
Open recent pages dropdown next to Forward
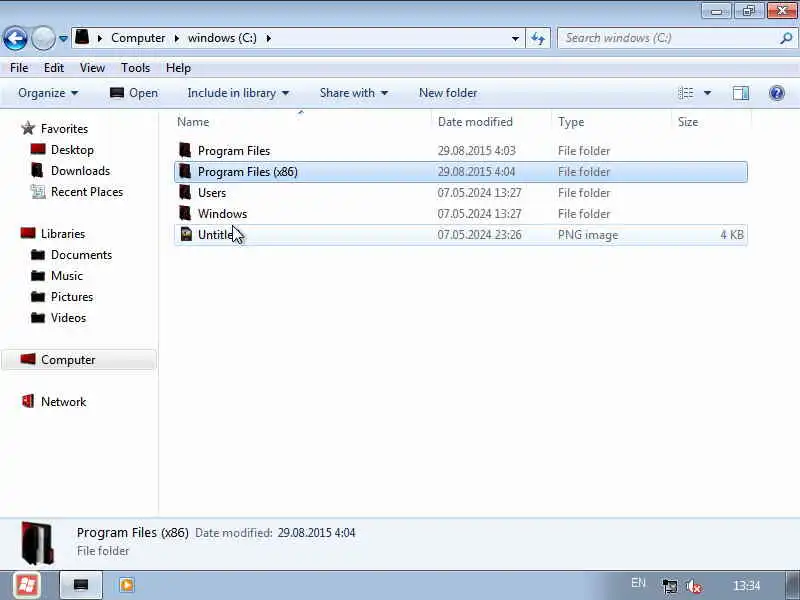[x=63, y=38]
